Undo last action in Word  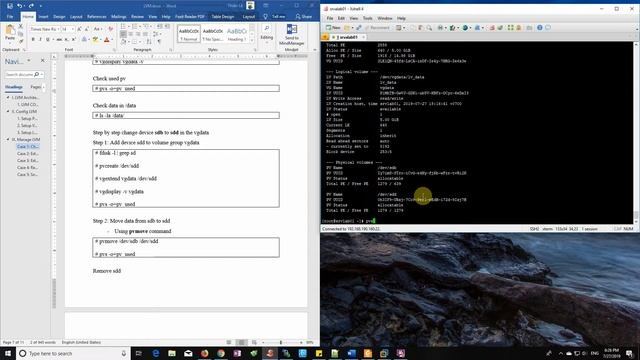(x=19, y=6)
